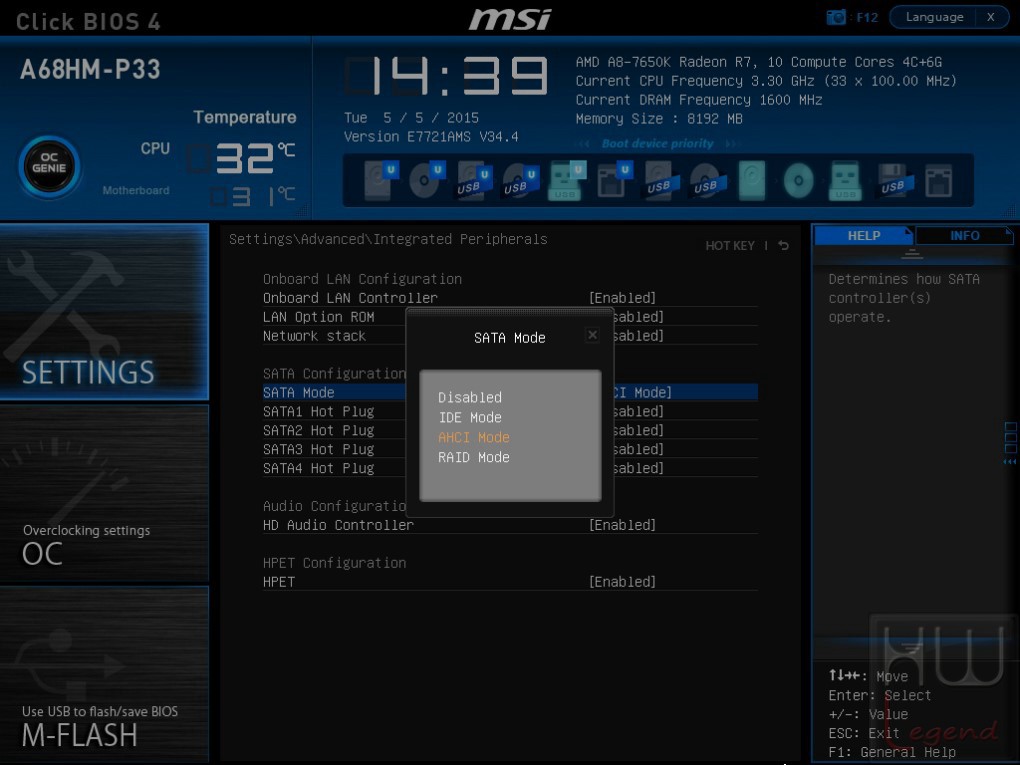Screen dimensions: 1020x765
Task: Select the HD Audio Controller label
Action: [338, 525]
